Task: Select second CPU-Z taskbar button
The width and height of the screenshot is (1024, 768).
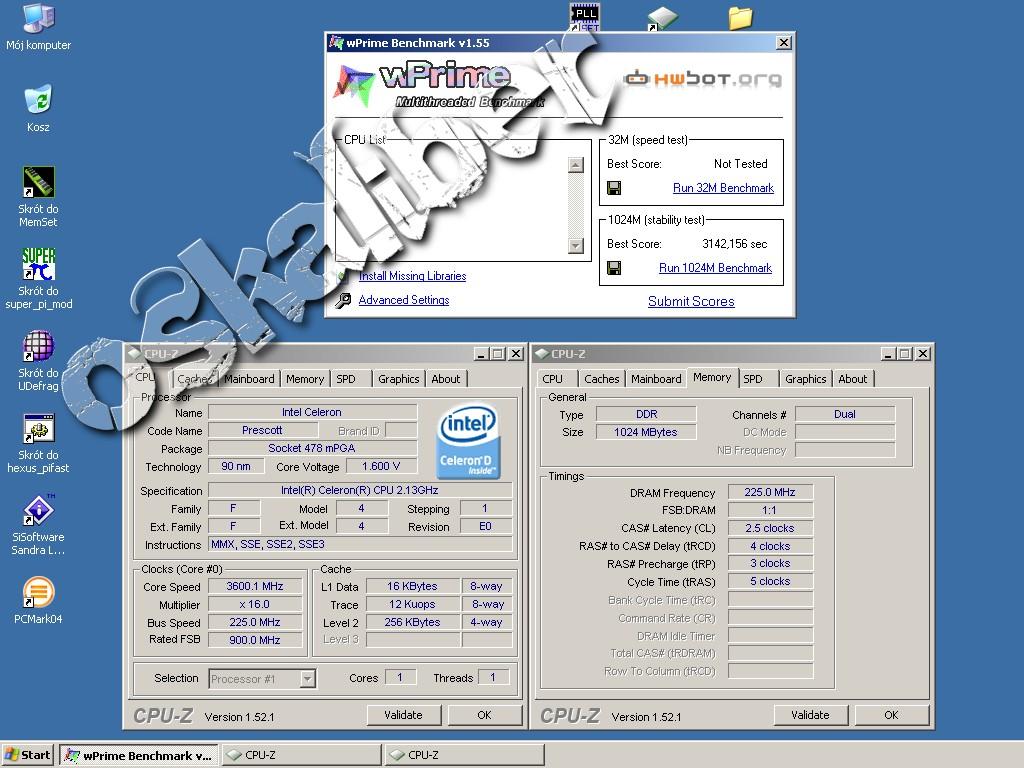Action: [x=464, y=755]
